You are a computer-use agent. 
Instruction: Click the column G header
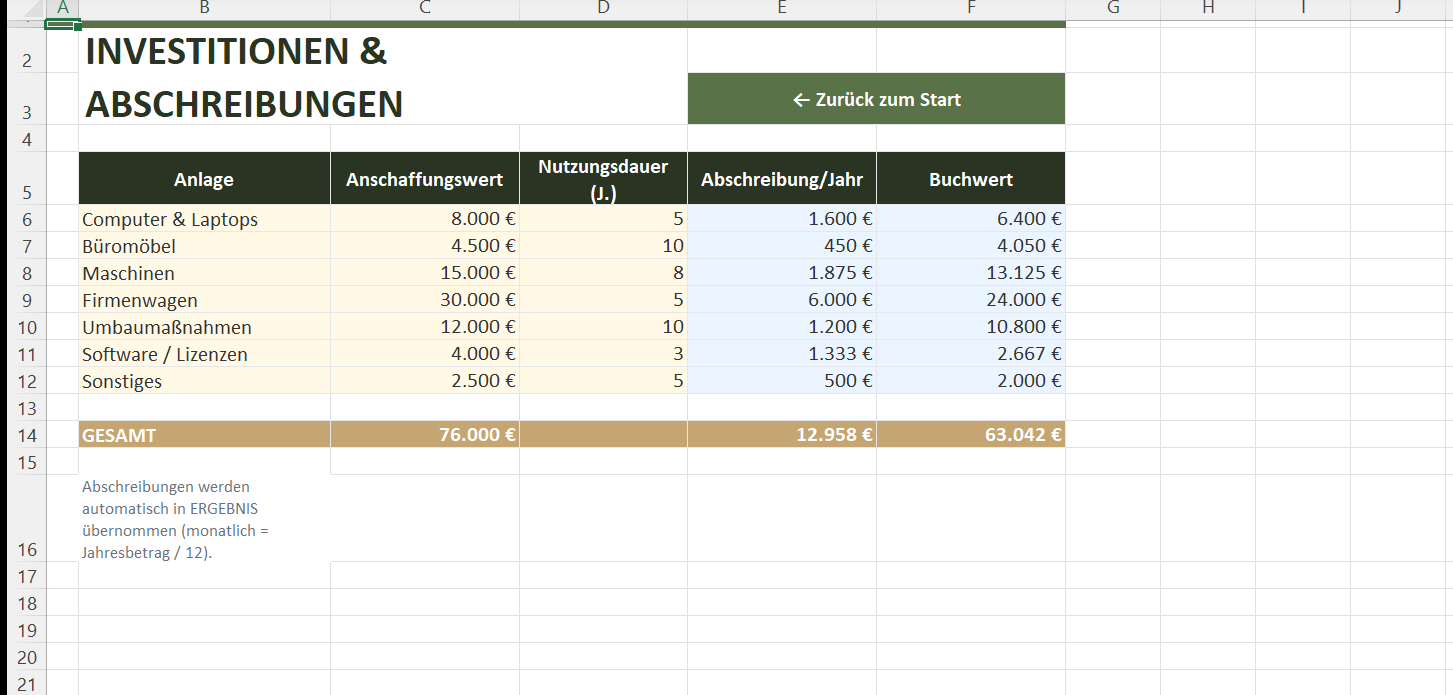pyautogui.click(x=1112, y=8)
